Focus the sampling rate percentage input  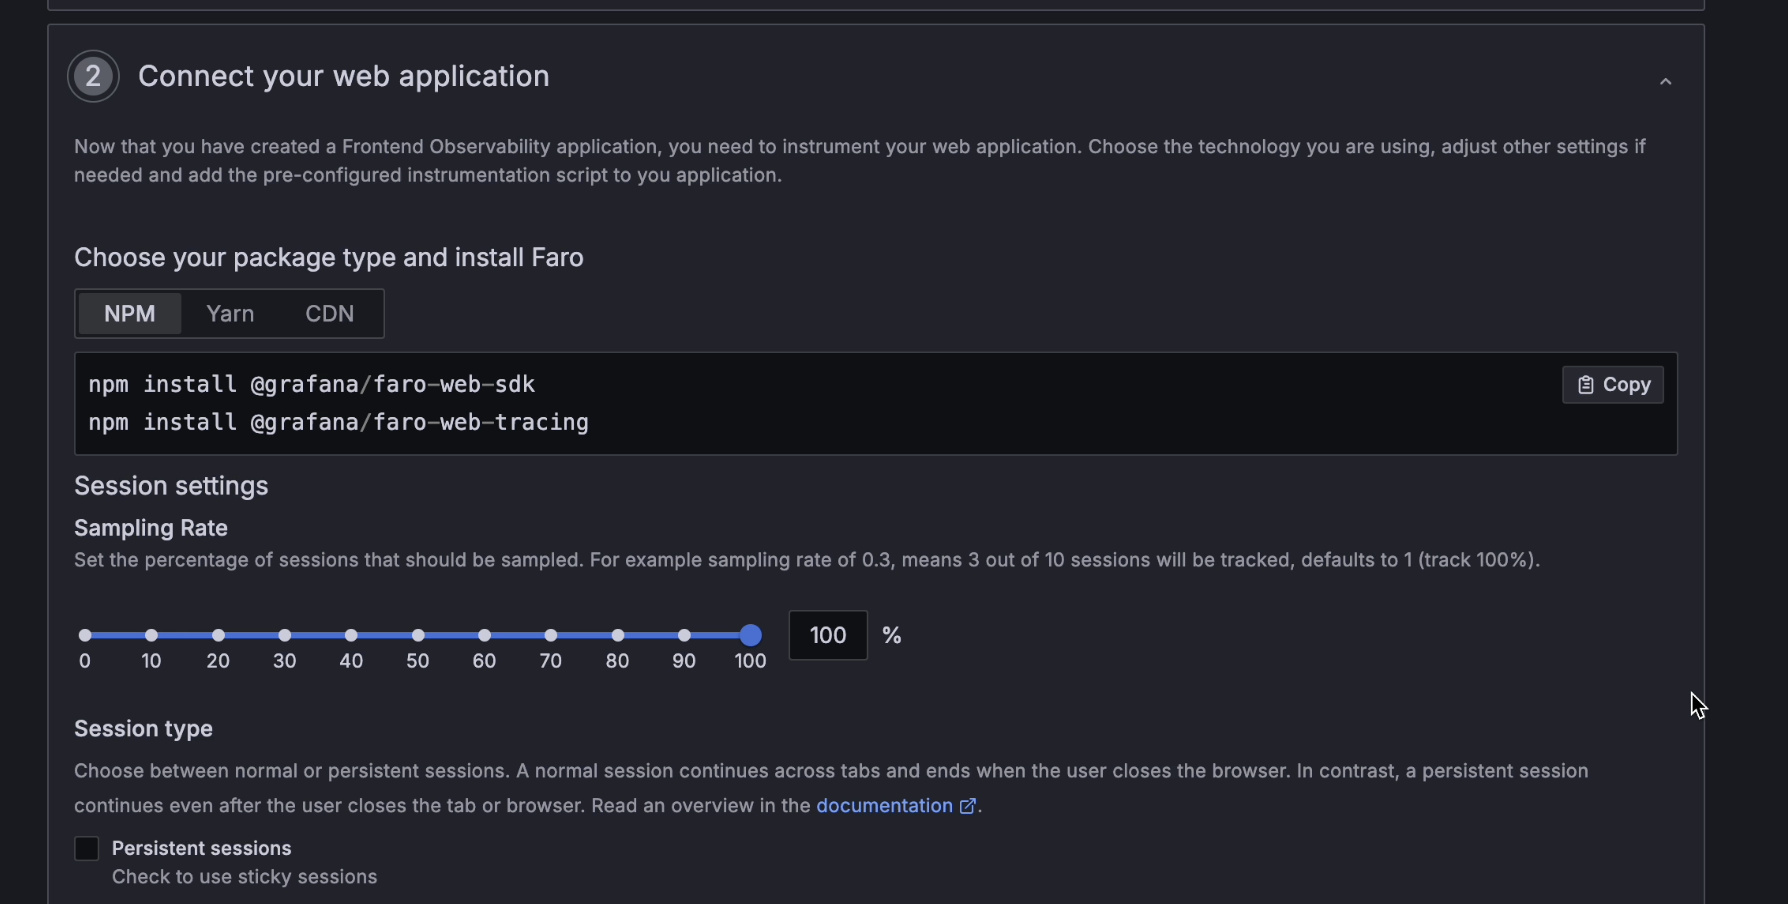coord(827,636)
